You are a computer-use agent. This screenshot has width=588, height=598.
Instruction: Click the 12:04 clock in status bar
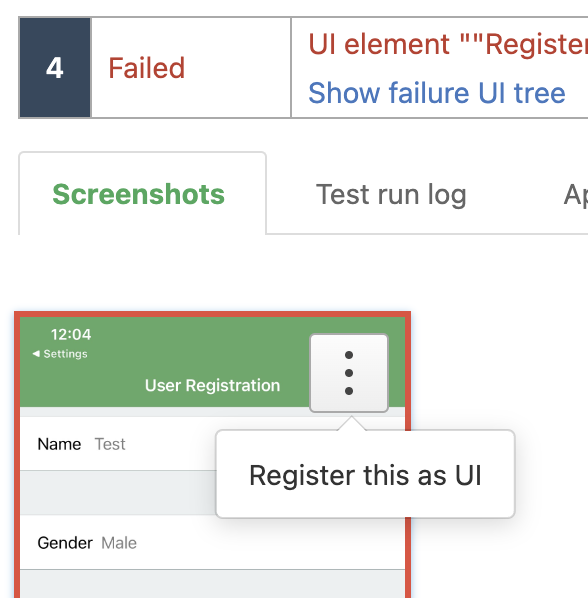point(71,334)
